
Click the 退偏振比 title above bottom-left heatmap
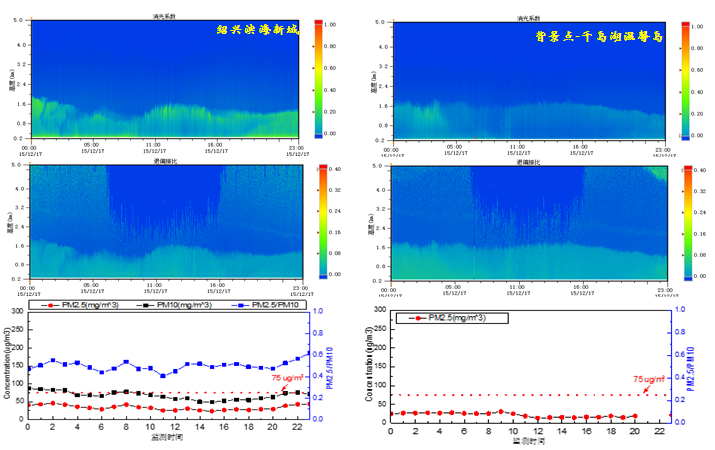tap(167, 159)
